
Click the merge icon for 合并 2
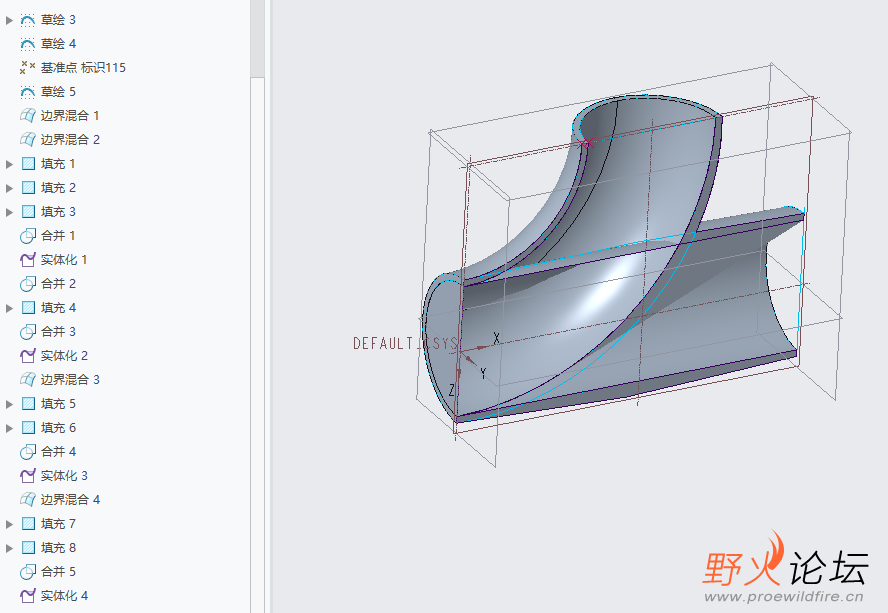click(27, 284)
